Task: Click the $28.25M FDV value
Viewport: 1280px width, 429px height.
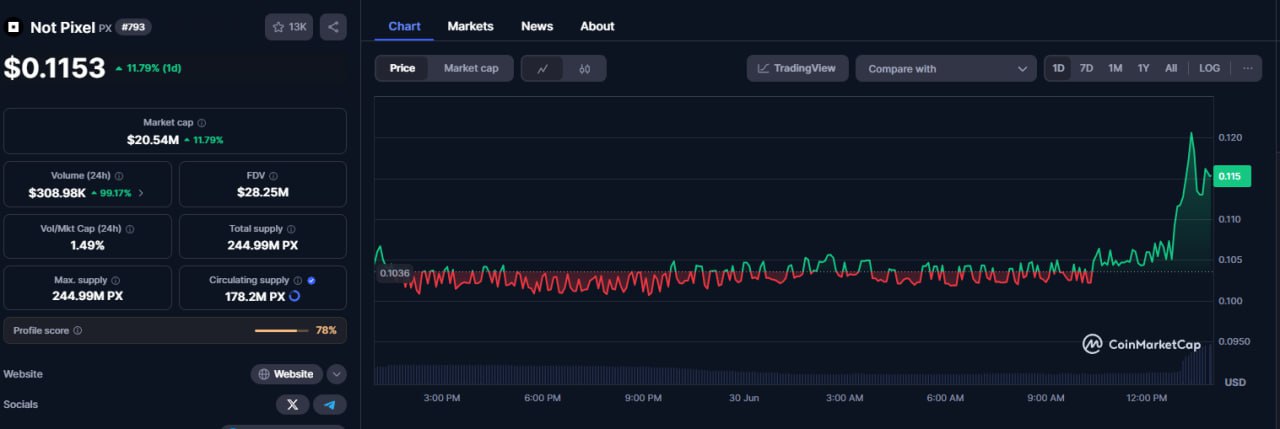Action: (263, 192)
